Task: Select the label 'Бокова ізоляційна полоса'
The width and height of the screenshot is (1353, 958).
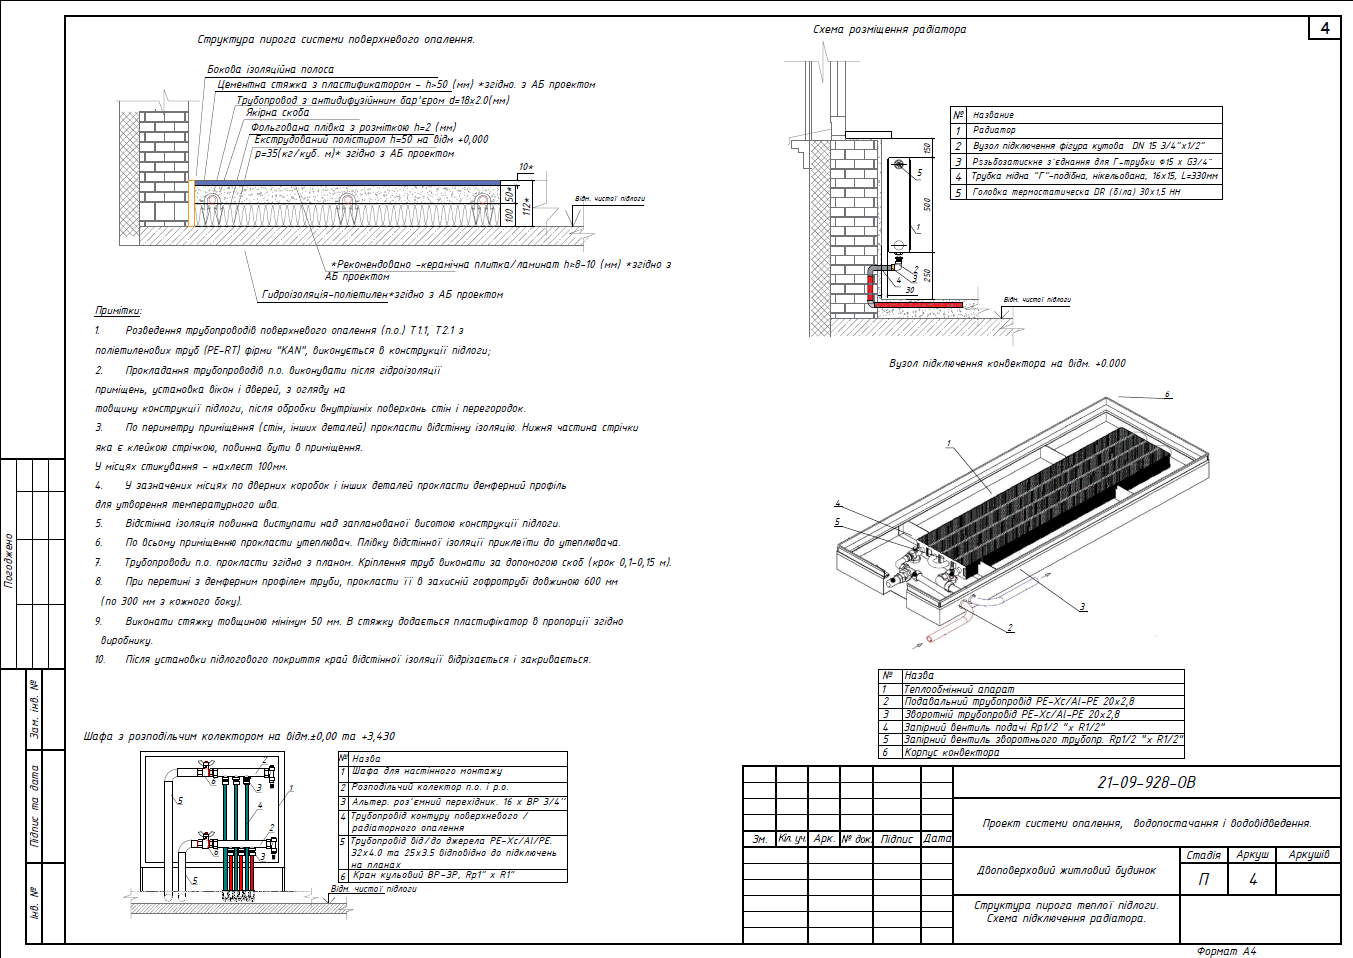Action: tap(271, 70)
